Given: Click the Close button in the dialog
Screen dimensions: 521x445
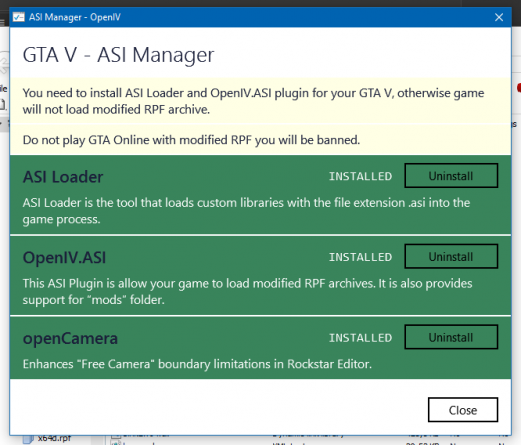Looking at the screenshot, I should (x=463, y=410).
